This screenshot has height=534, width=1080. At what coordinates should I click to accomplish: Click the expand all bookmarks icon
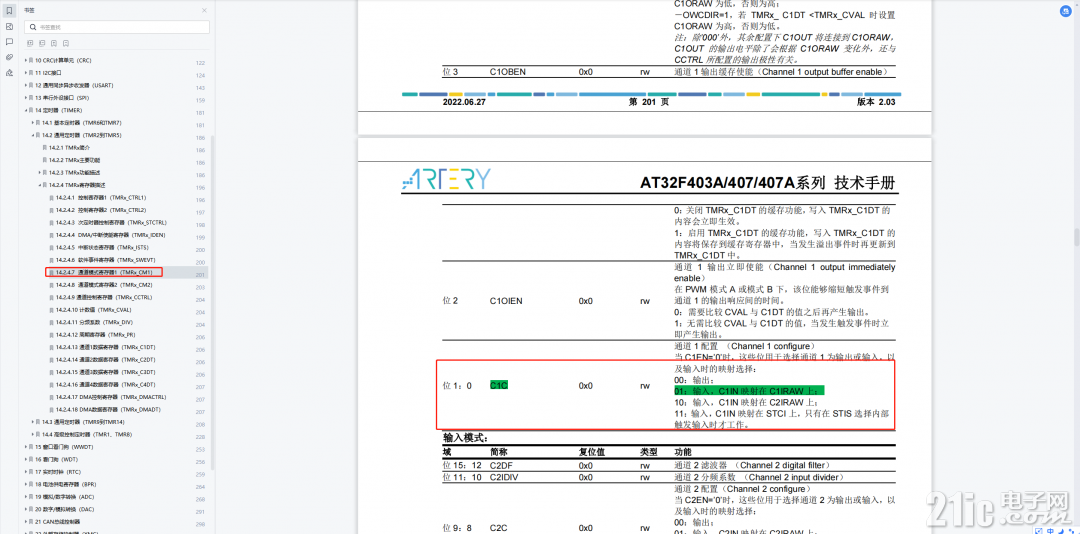coord(29,43)
